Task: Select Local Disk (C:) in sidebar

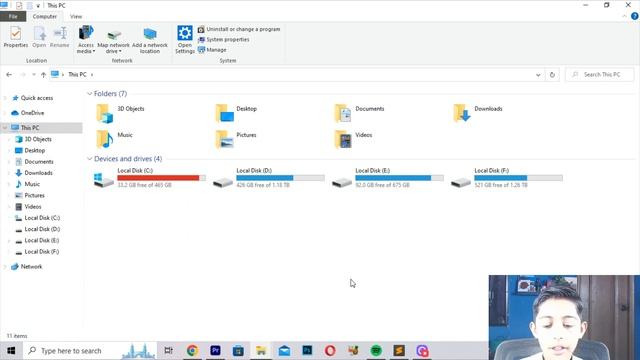Action: pos(42,218)
